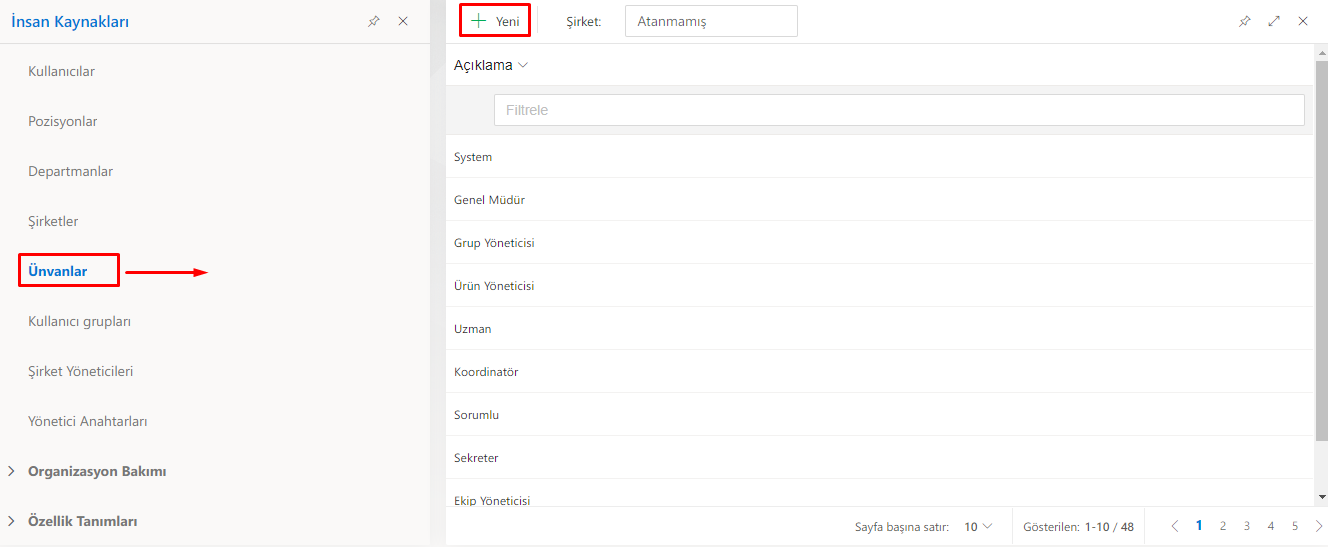The height and width of the screenshot is (547, 1328).
Task: Open rows per page dropdown
Action: [978, 526]
